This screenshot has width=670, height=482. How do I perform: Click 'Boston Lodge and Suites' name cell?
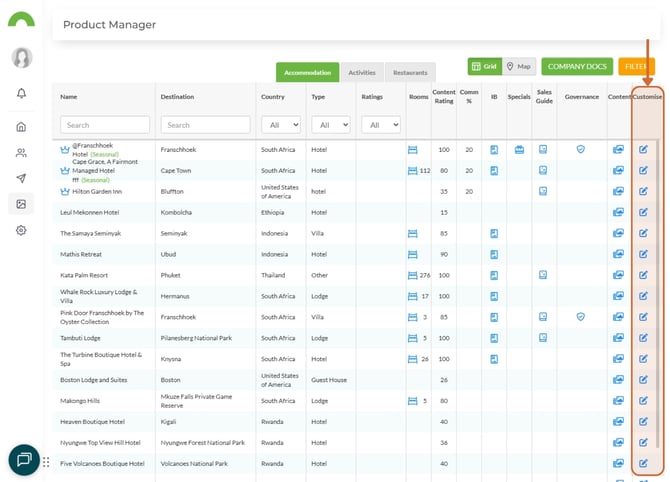94,380
